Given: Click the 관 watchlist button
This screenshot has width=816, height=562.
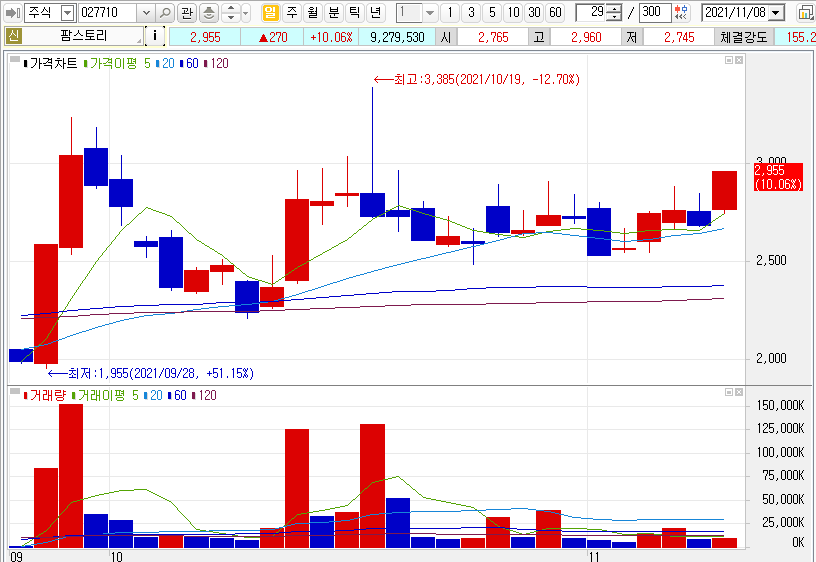Looking at the screenshot, I should (186, 12).
